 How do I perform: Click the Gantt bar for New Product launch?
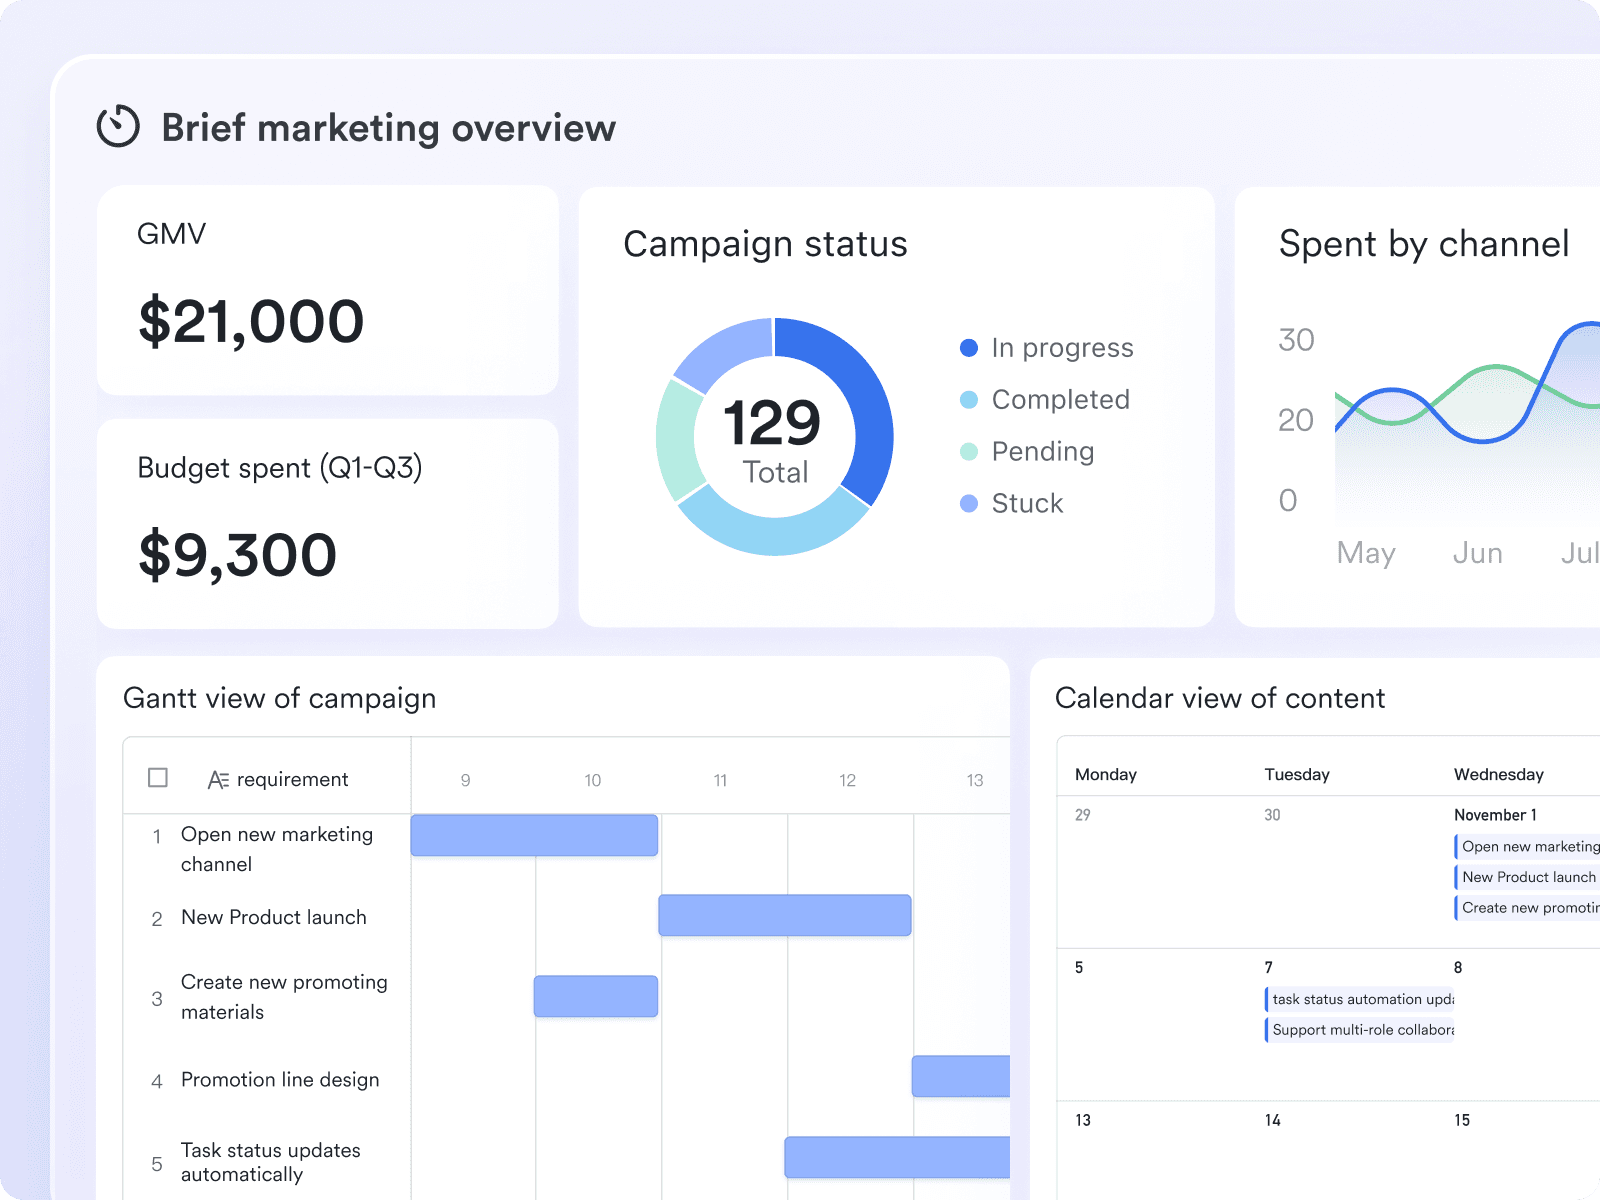pyautogui.click(x=785, y=915)
